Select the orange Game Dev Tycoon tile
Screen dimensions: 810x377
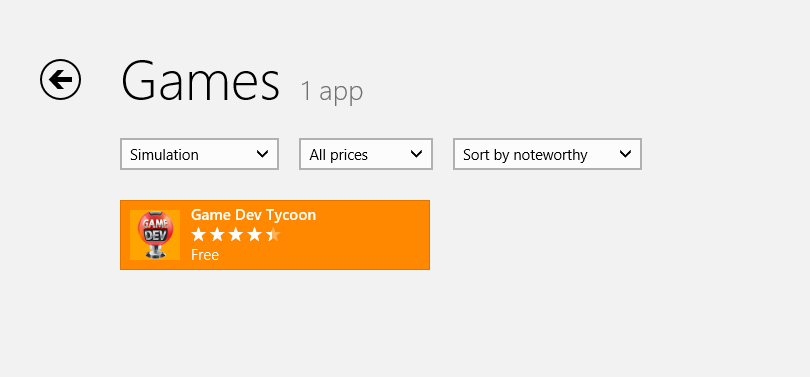click(275, 235)
